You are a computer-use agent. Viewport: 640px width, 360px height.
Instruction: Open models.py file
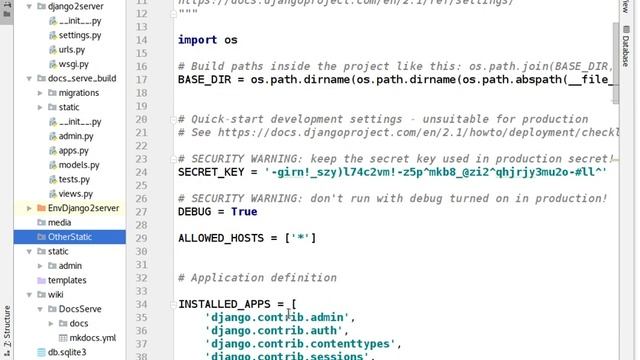pos(79,165)
